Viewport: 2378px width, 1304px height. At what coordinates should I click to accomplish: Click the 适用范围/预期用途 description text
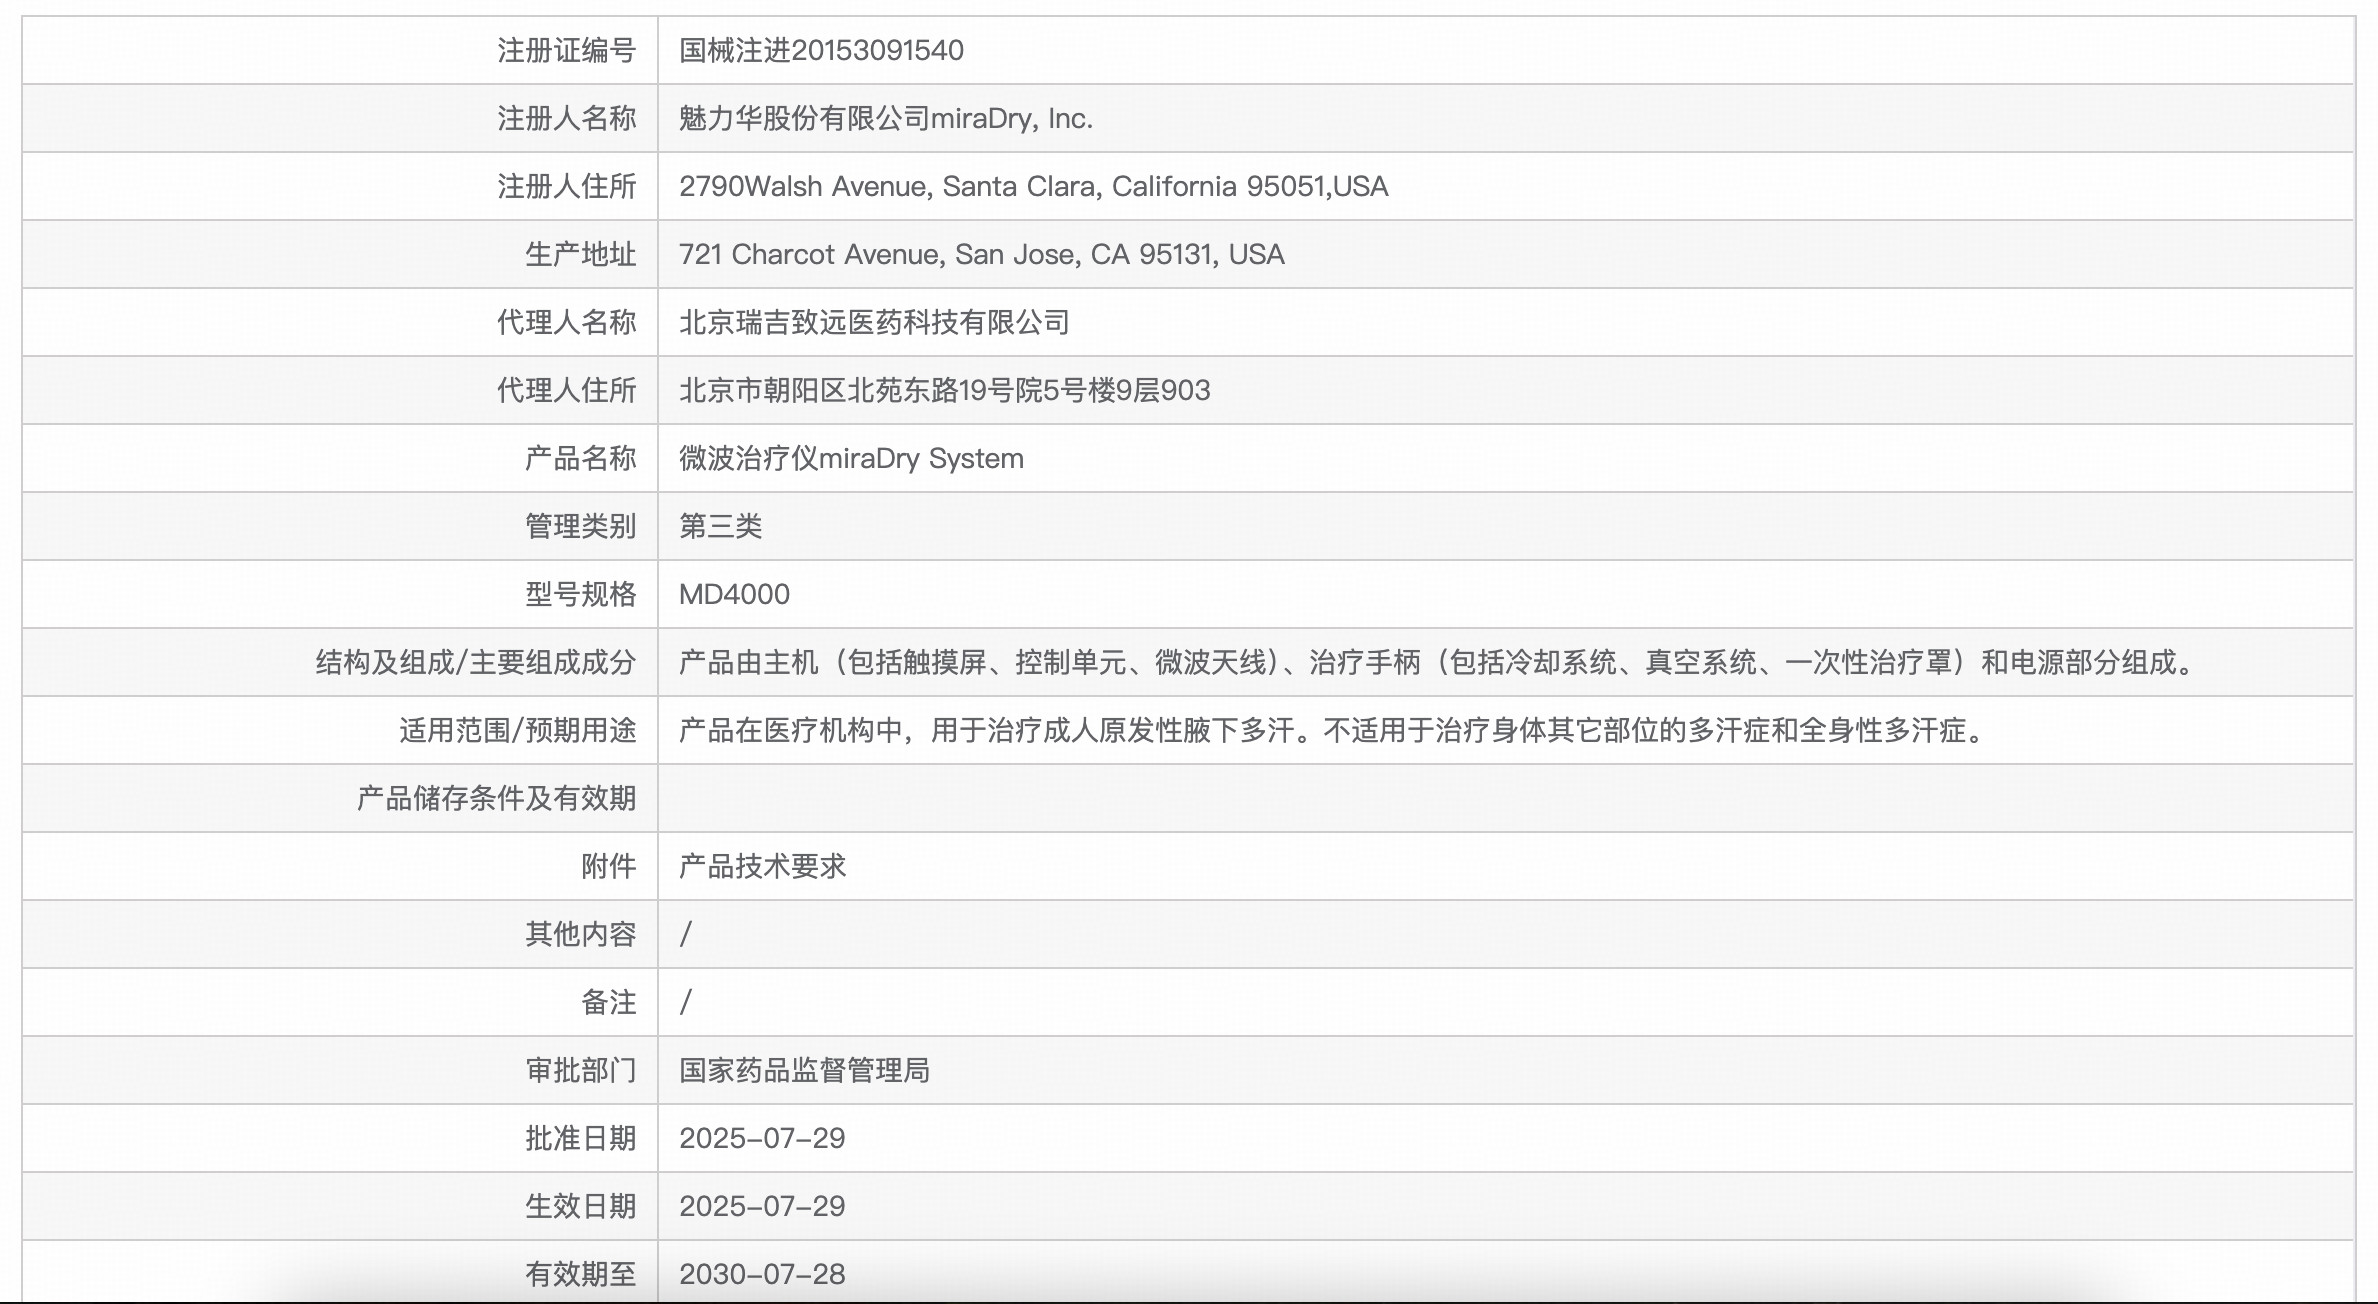click(1332, 731)
